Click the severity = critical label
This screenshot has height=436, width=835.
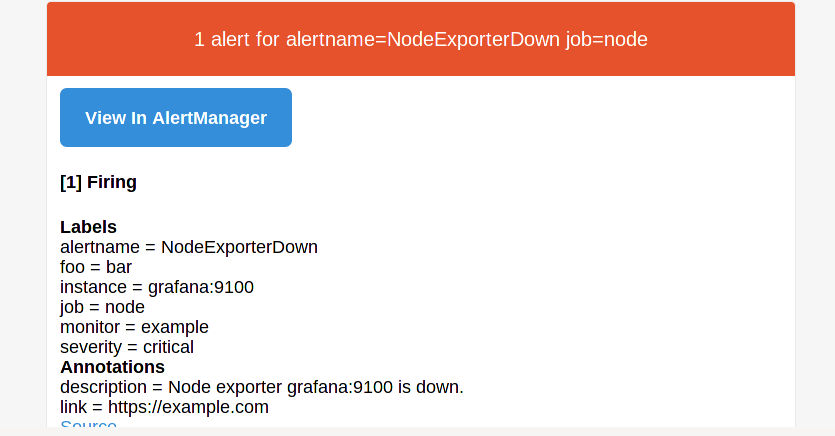127,347
